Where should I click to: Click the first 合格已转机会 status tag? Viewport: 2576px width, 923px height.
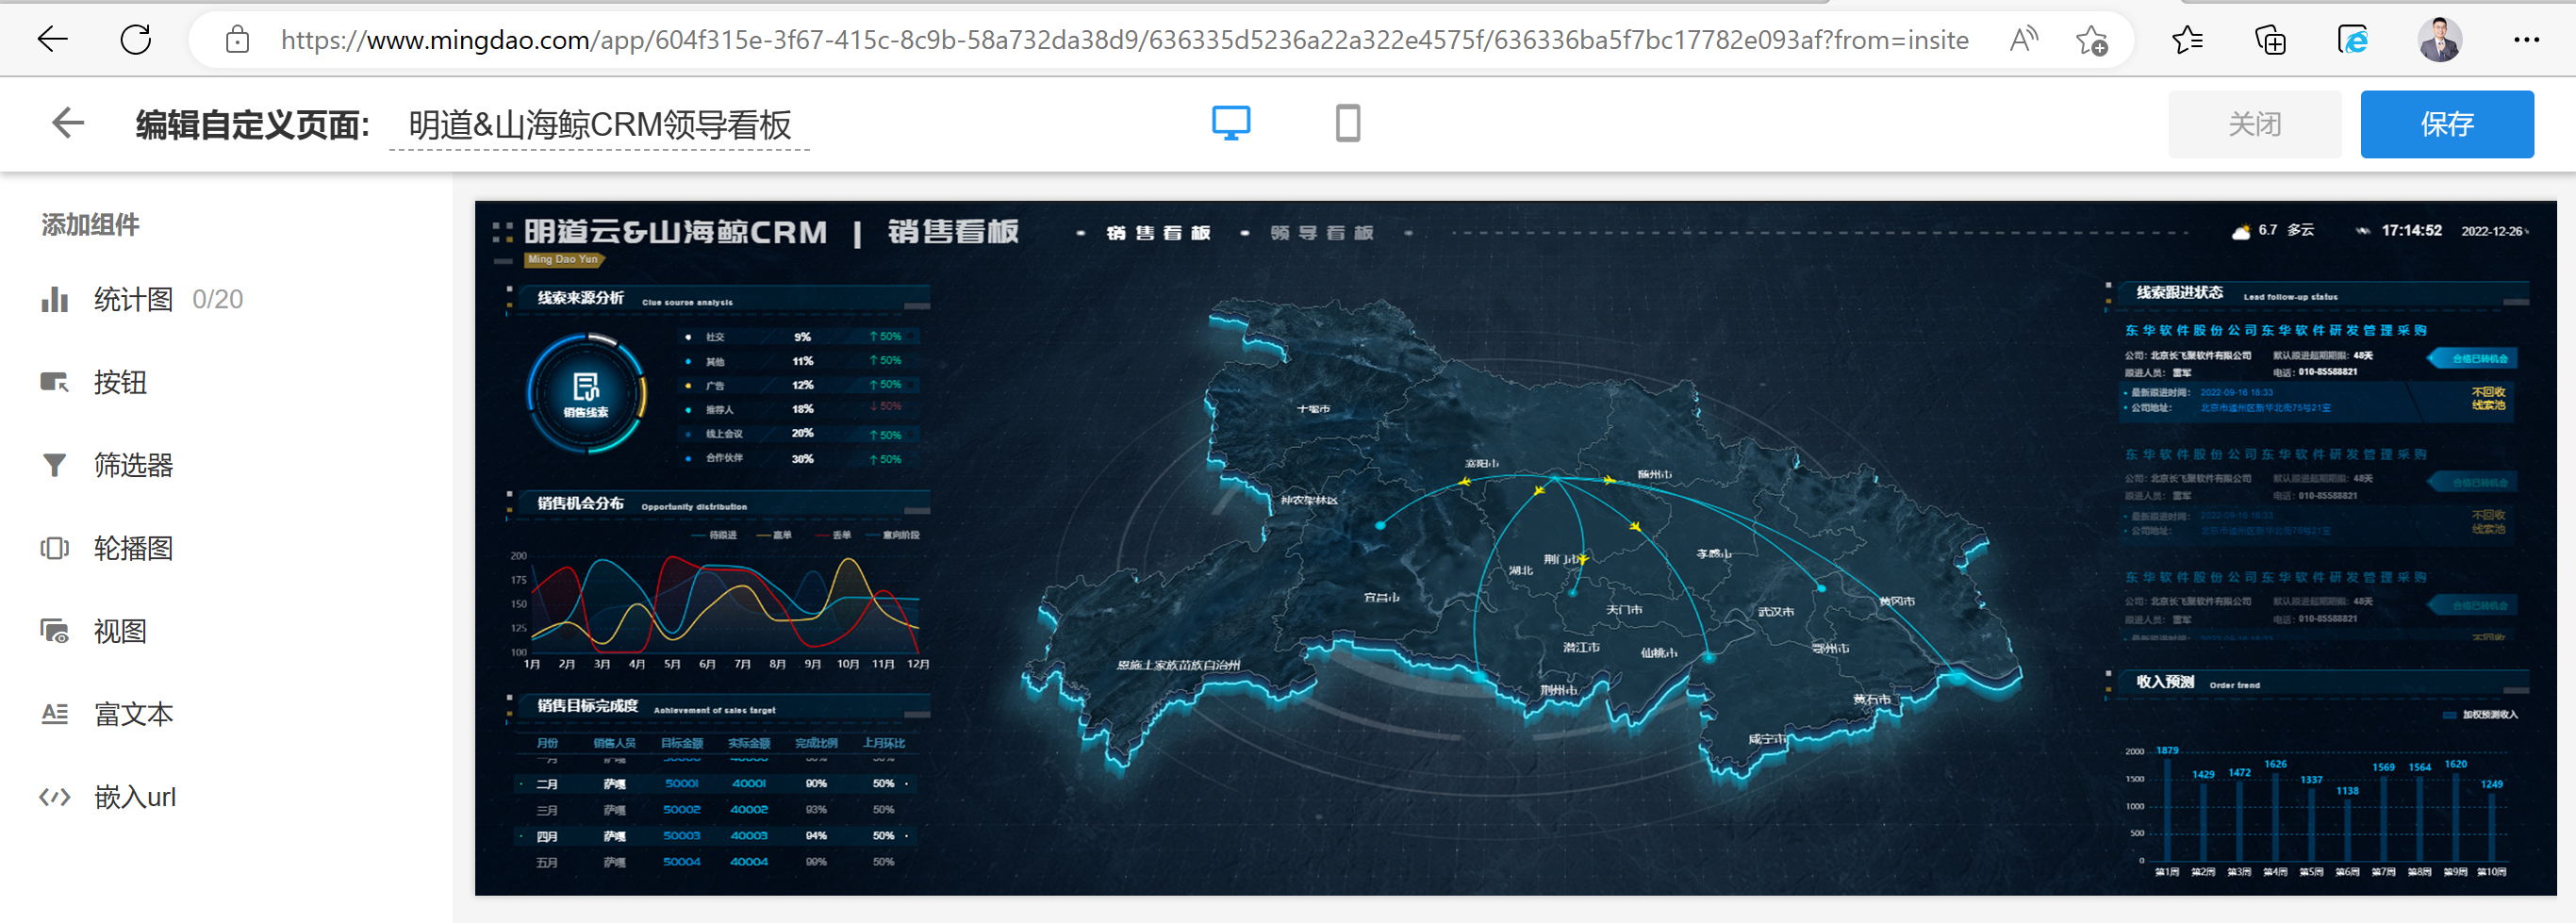pos(2474,358)
